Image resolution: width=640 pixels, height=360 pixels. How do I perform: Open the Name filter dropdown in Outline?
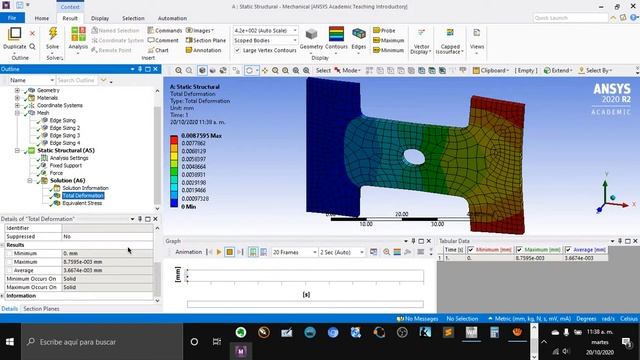point(31,80)
